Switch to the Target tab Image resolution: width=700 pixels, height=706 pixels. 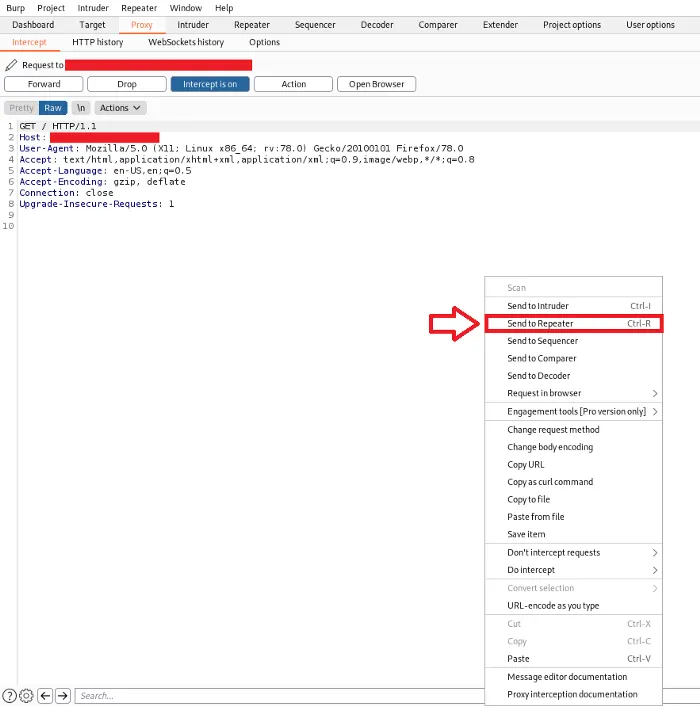coord(92,25)
